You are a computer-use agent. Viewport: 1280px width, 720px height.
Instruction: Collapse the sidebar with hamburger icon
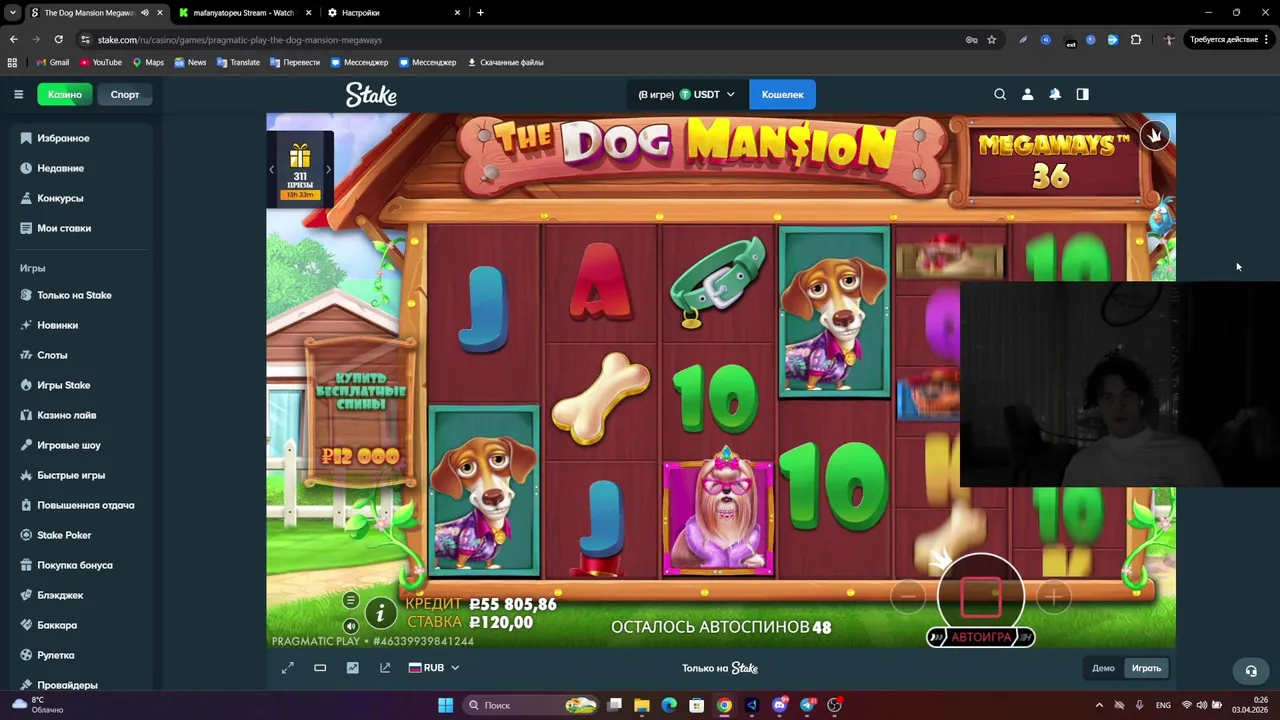(x=18, y=94)
